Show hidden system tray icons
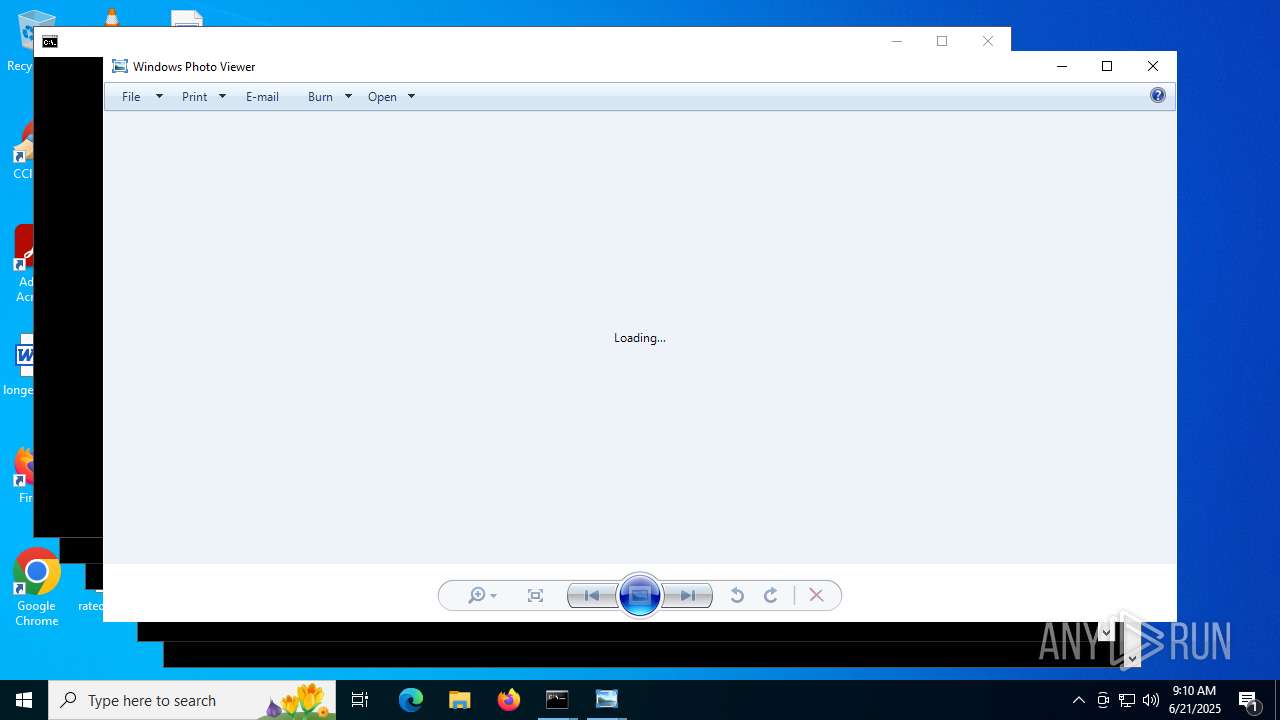This screenshot has height=720, width=1280. click(1078, 700)
